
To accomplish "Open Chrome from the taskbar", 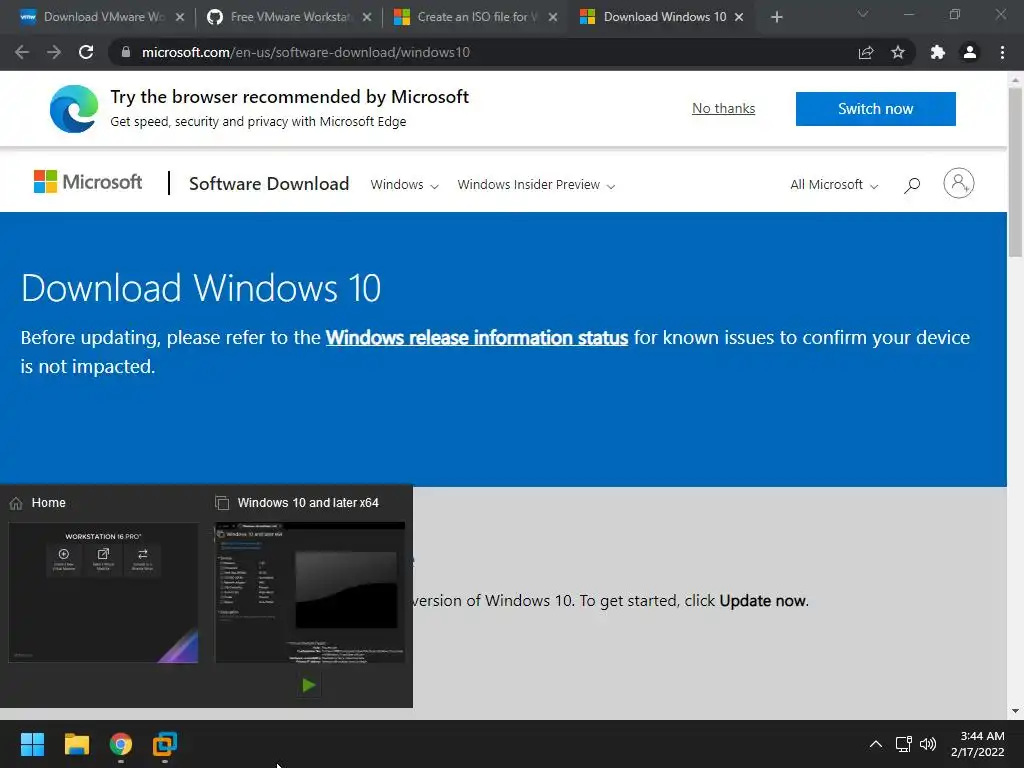I will coord(121,744).
